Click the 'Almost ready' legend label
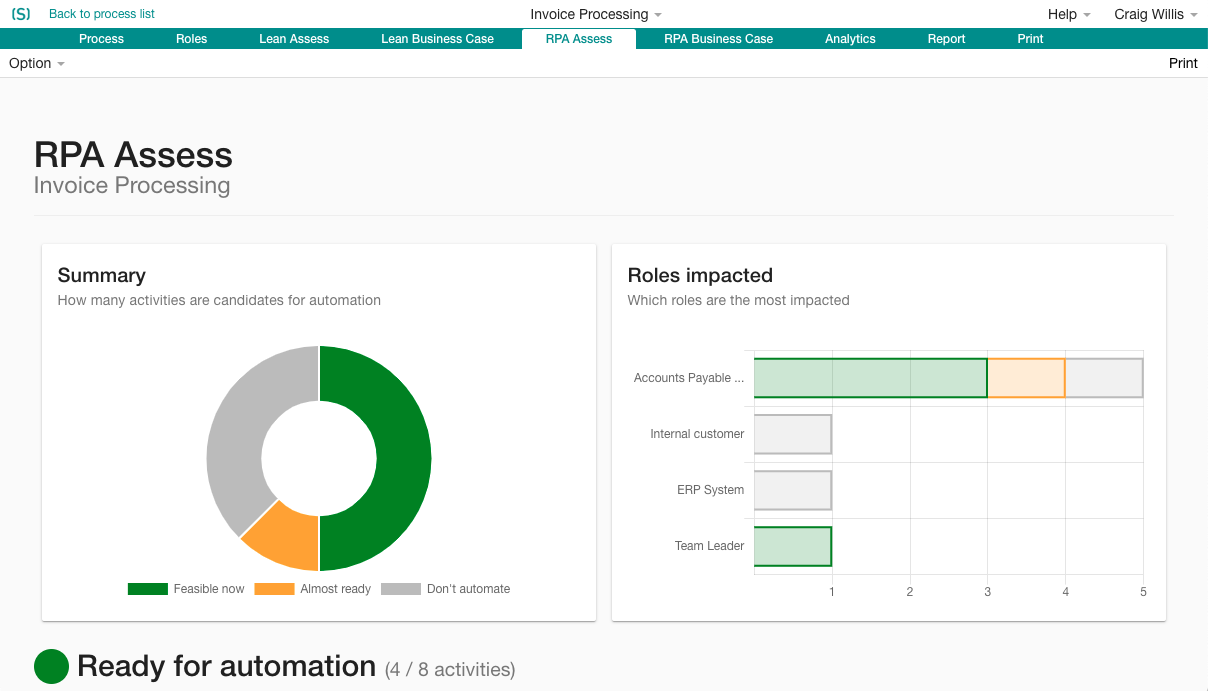 pyautogui.click(x=335, y=589)
